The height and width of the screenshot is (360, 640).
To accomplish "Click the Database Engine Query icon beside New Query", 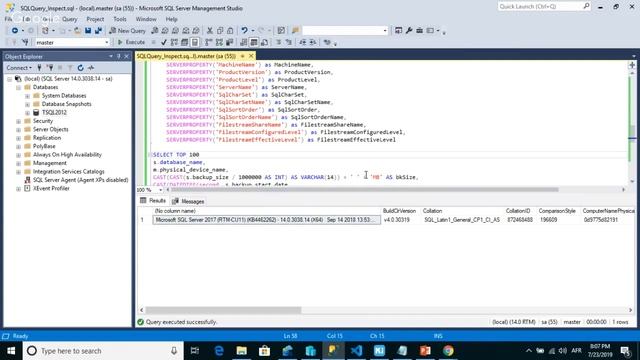I will (x=155, y=31).
